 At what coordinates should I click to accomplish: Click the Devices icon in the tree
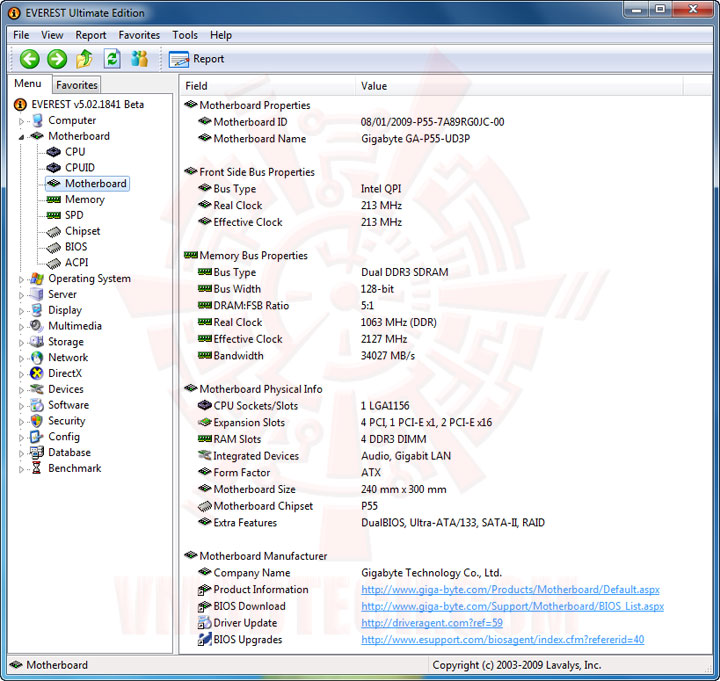point(37,389)
